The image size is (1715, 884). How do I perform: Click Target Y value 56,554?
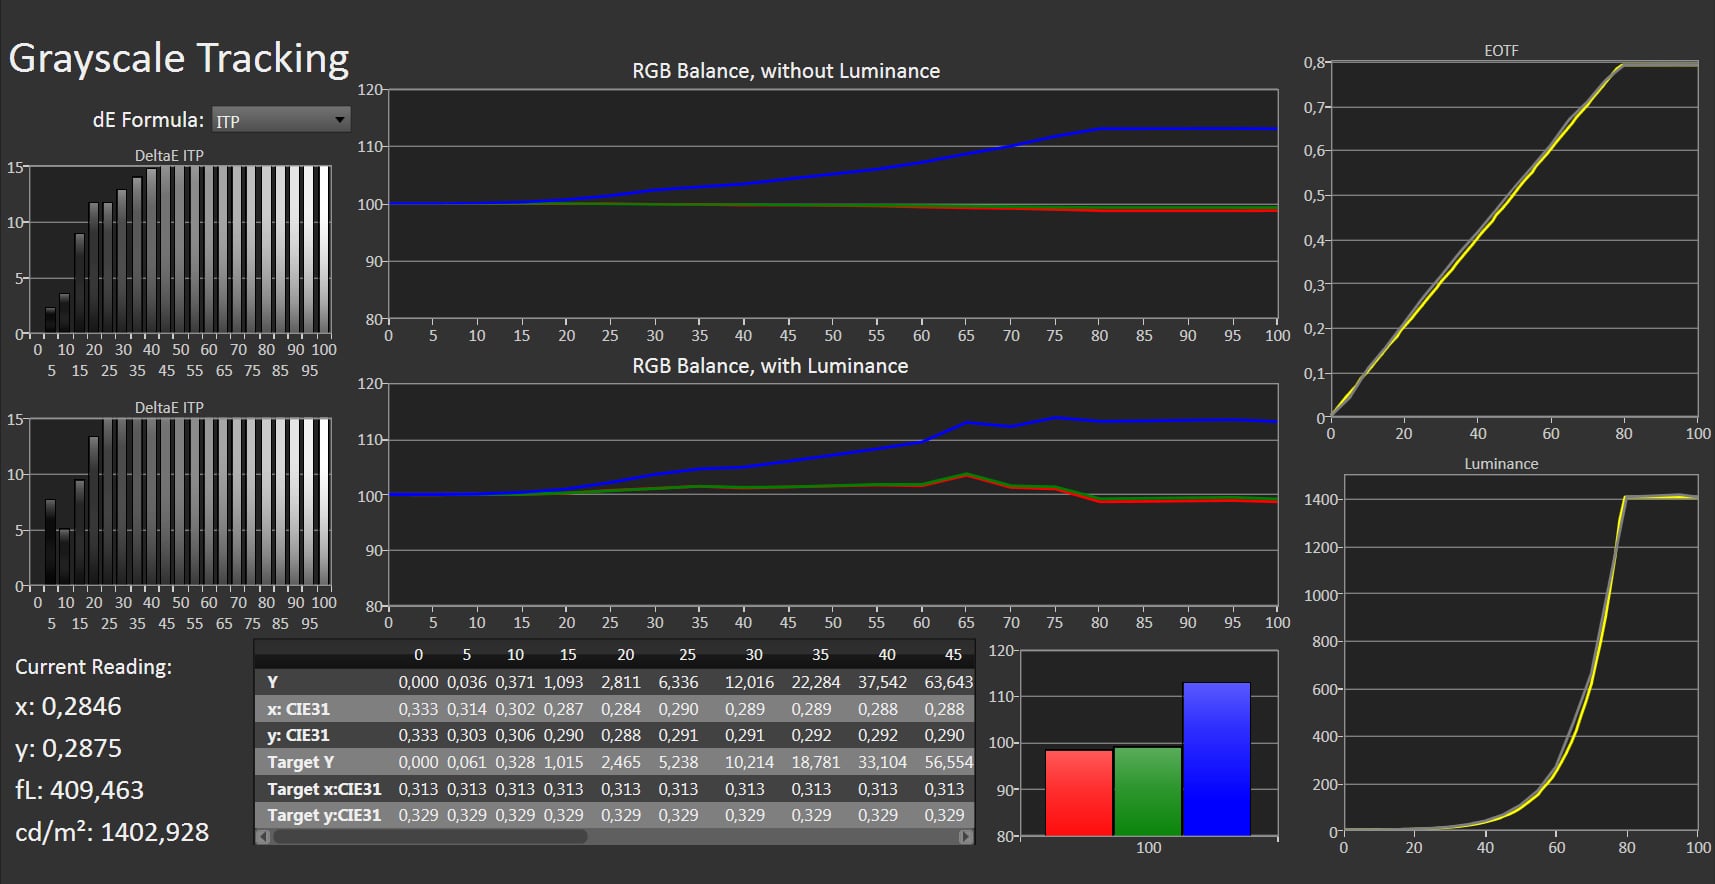point(948,762)
